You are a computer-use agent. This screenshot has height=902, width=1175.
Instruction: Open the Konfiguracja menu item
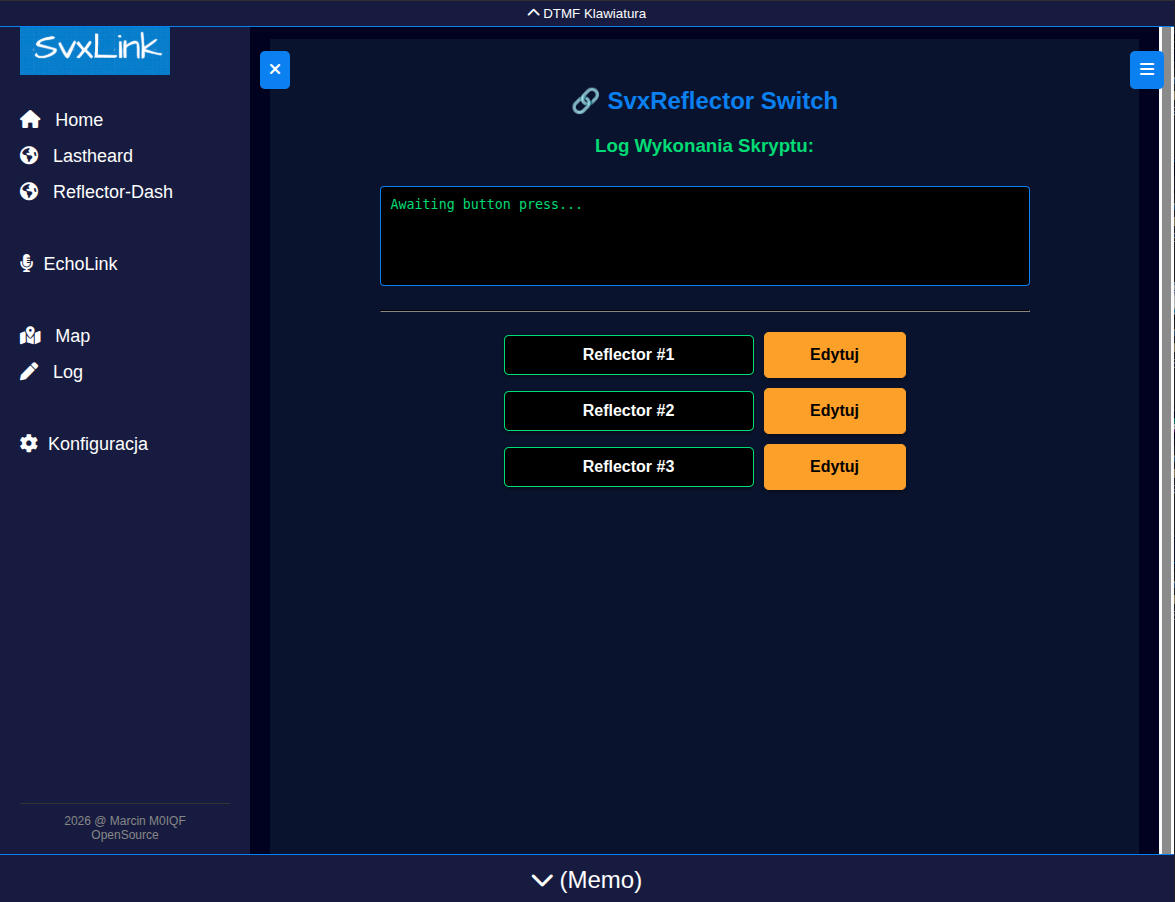point(98,444)
